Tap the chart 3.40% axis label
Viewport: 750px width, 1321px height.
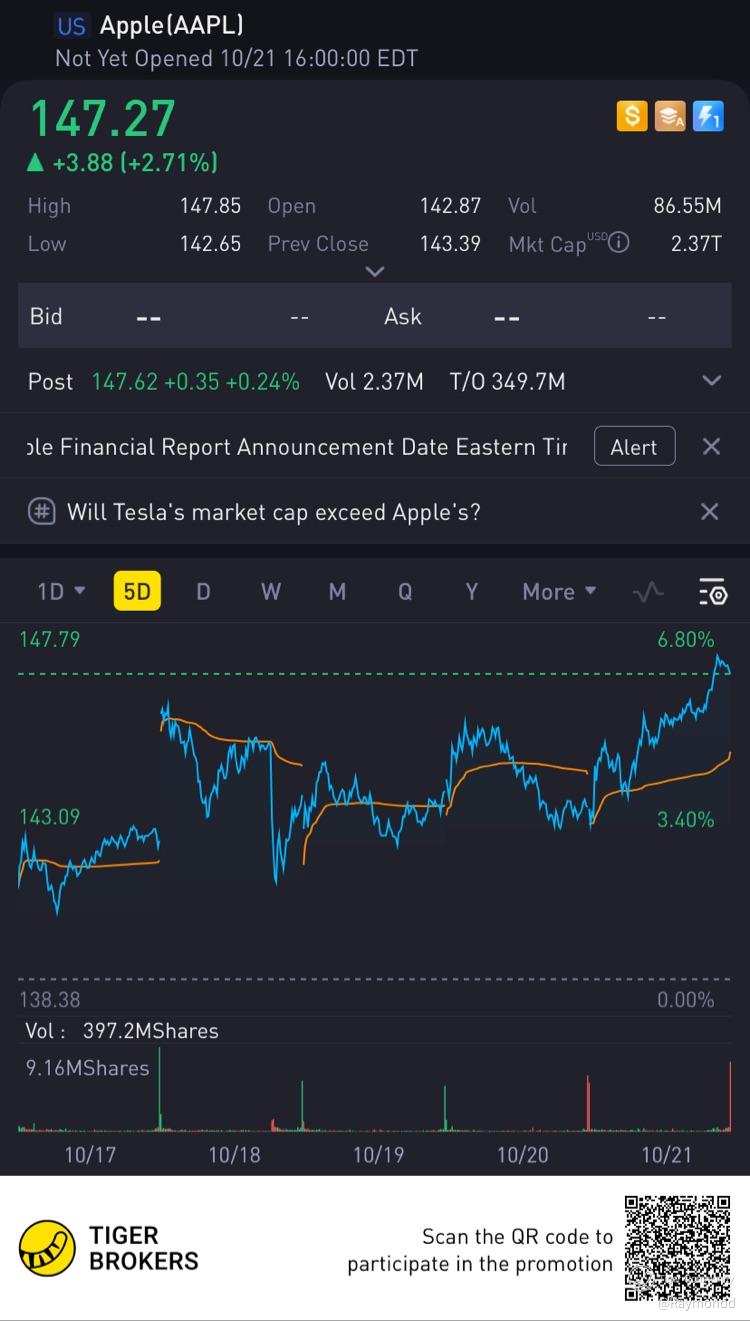click(685, 820)
